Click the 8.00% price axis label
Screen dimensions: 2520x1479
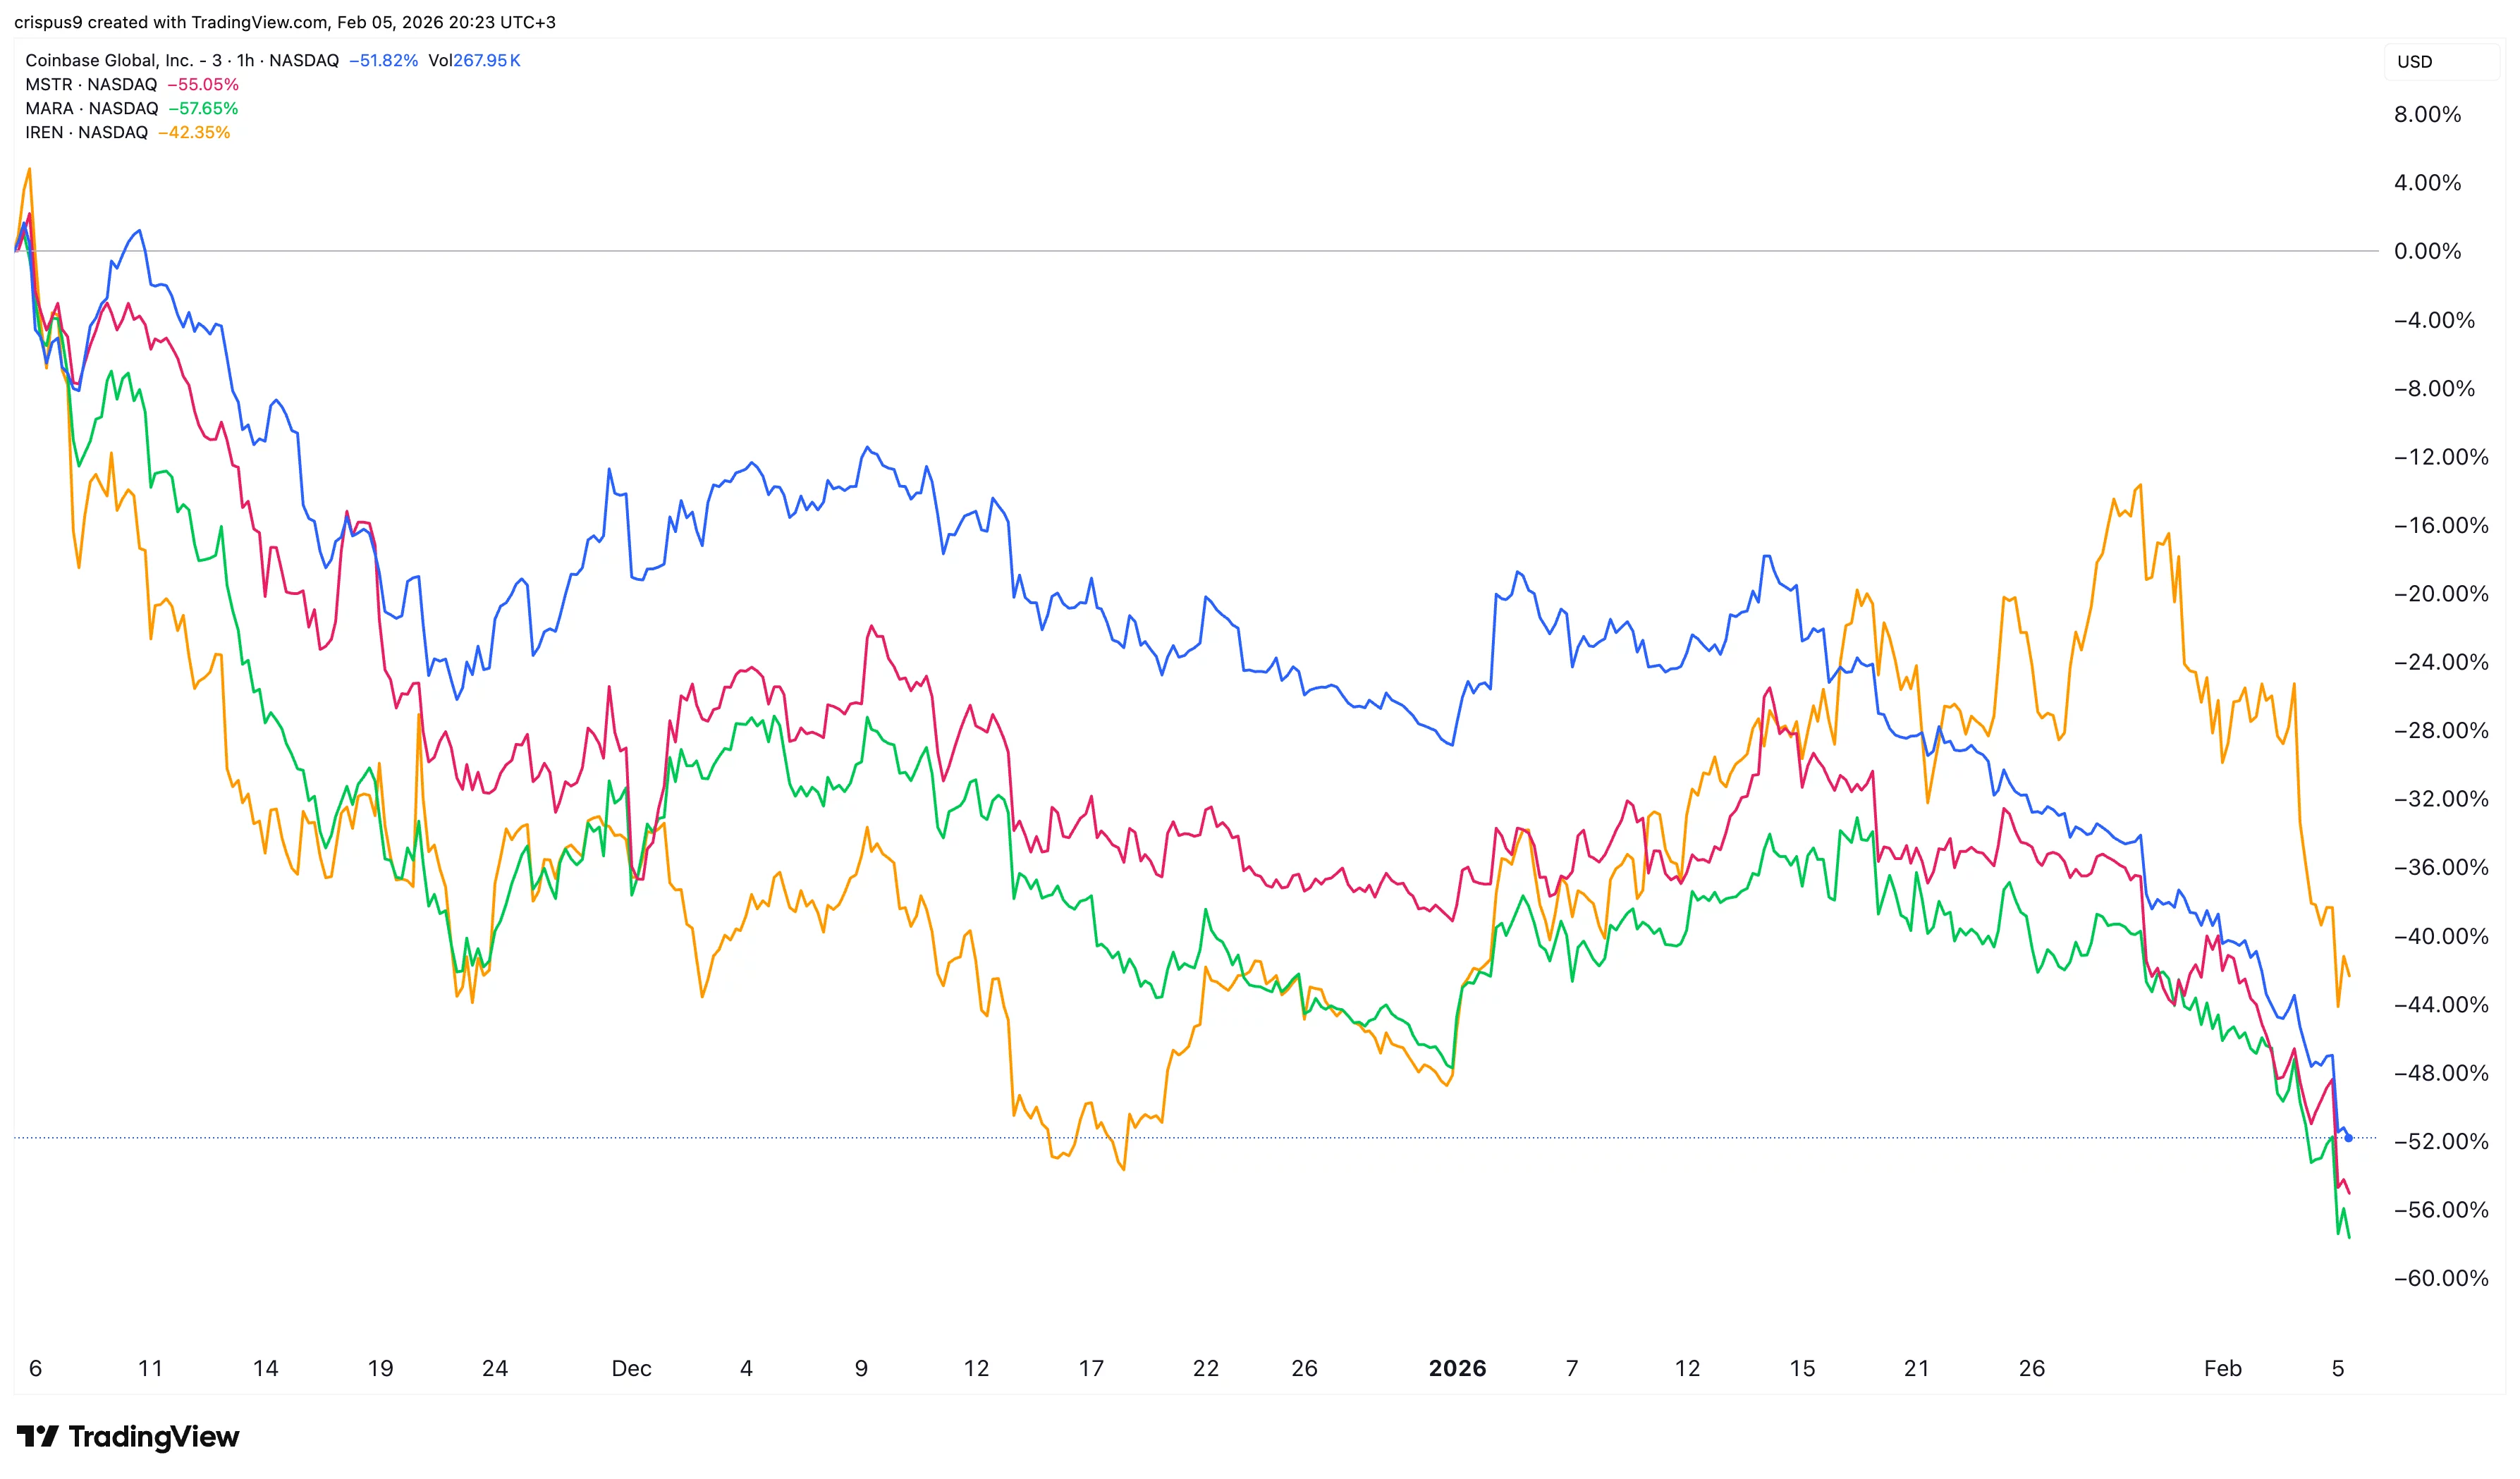point(2427,115)
